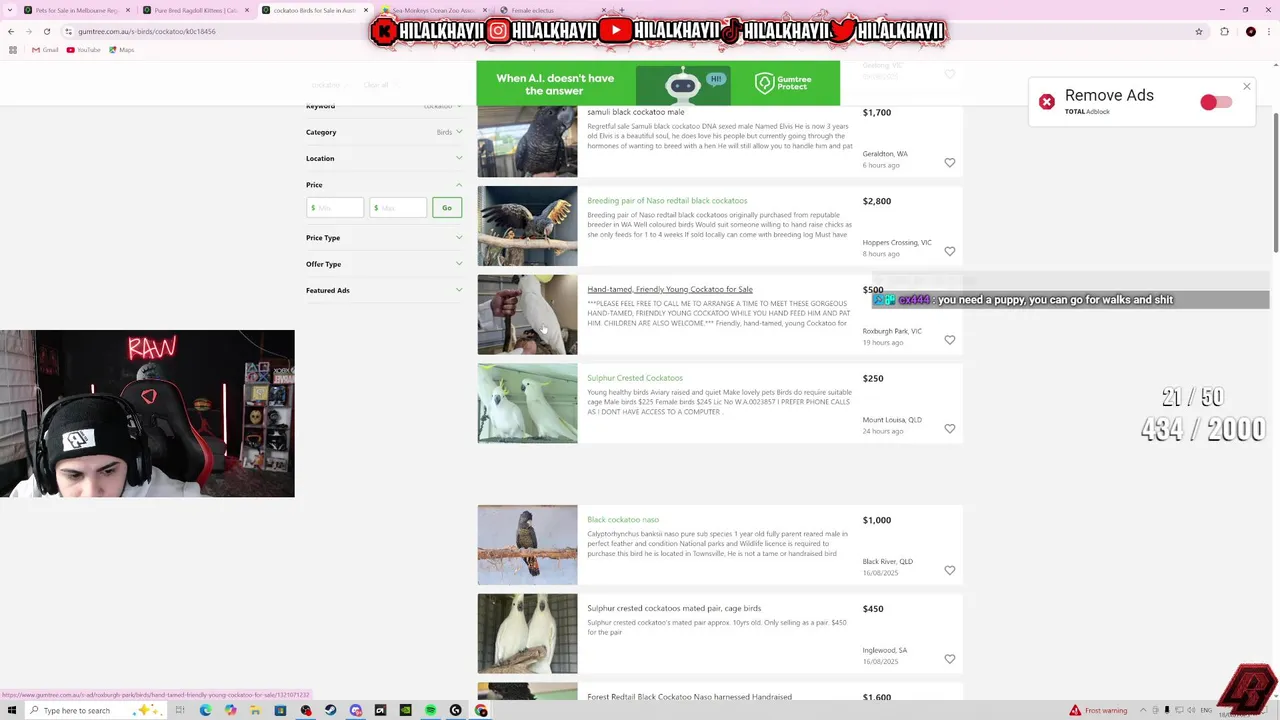Open the Windows Start menu
The width and height of the screenshot is (1280, 720).
[12, 710]
